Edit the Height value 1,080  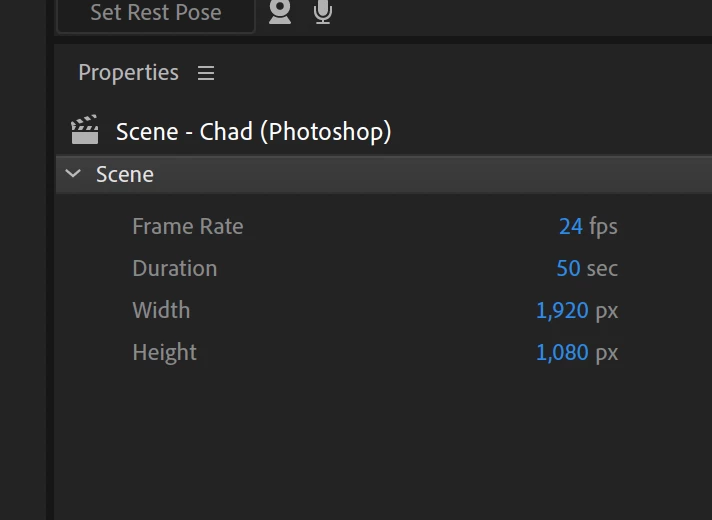pos(562,352)
